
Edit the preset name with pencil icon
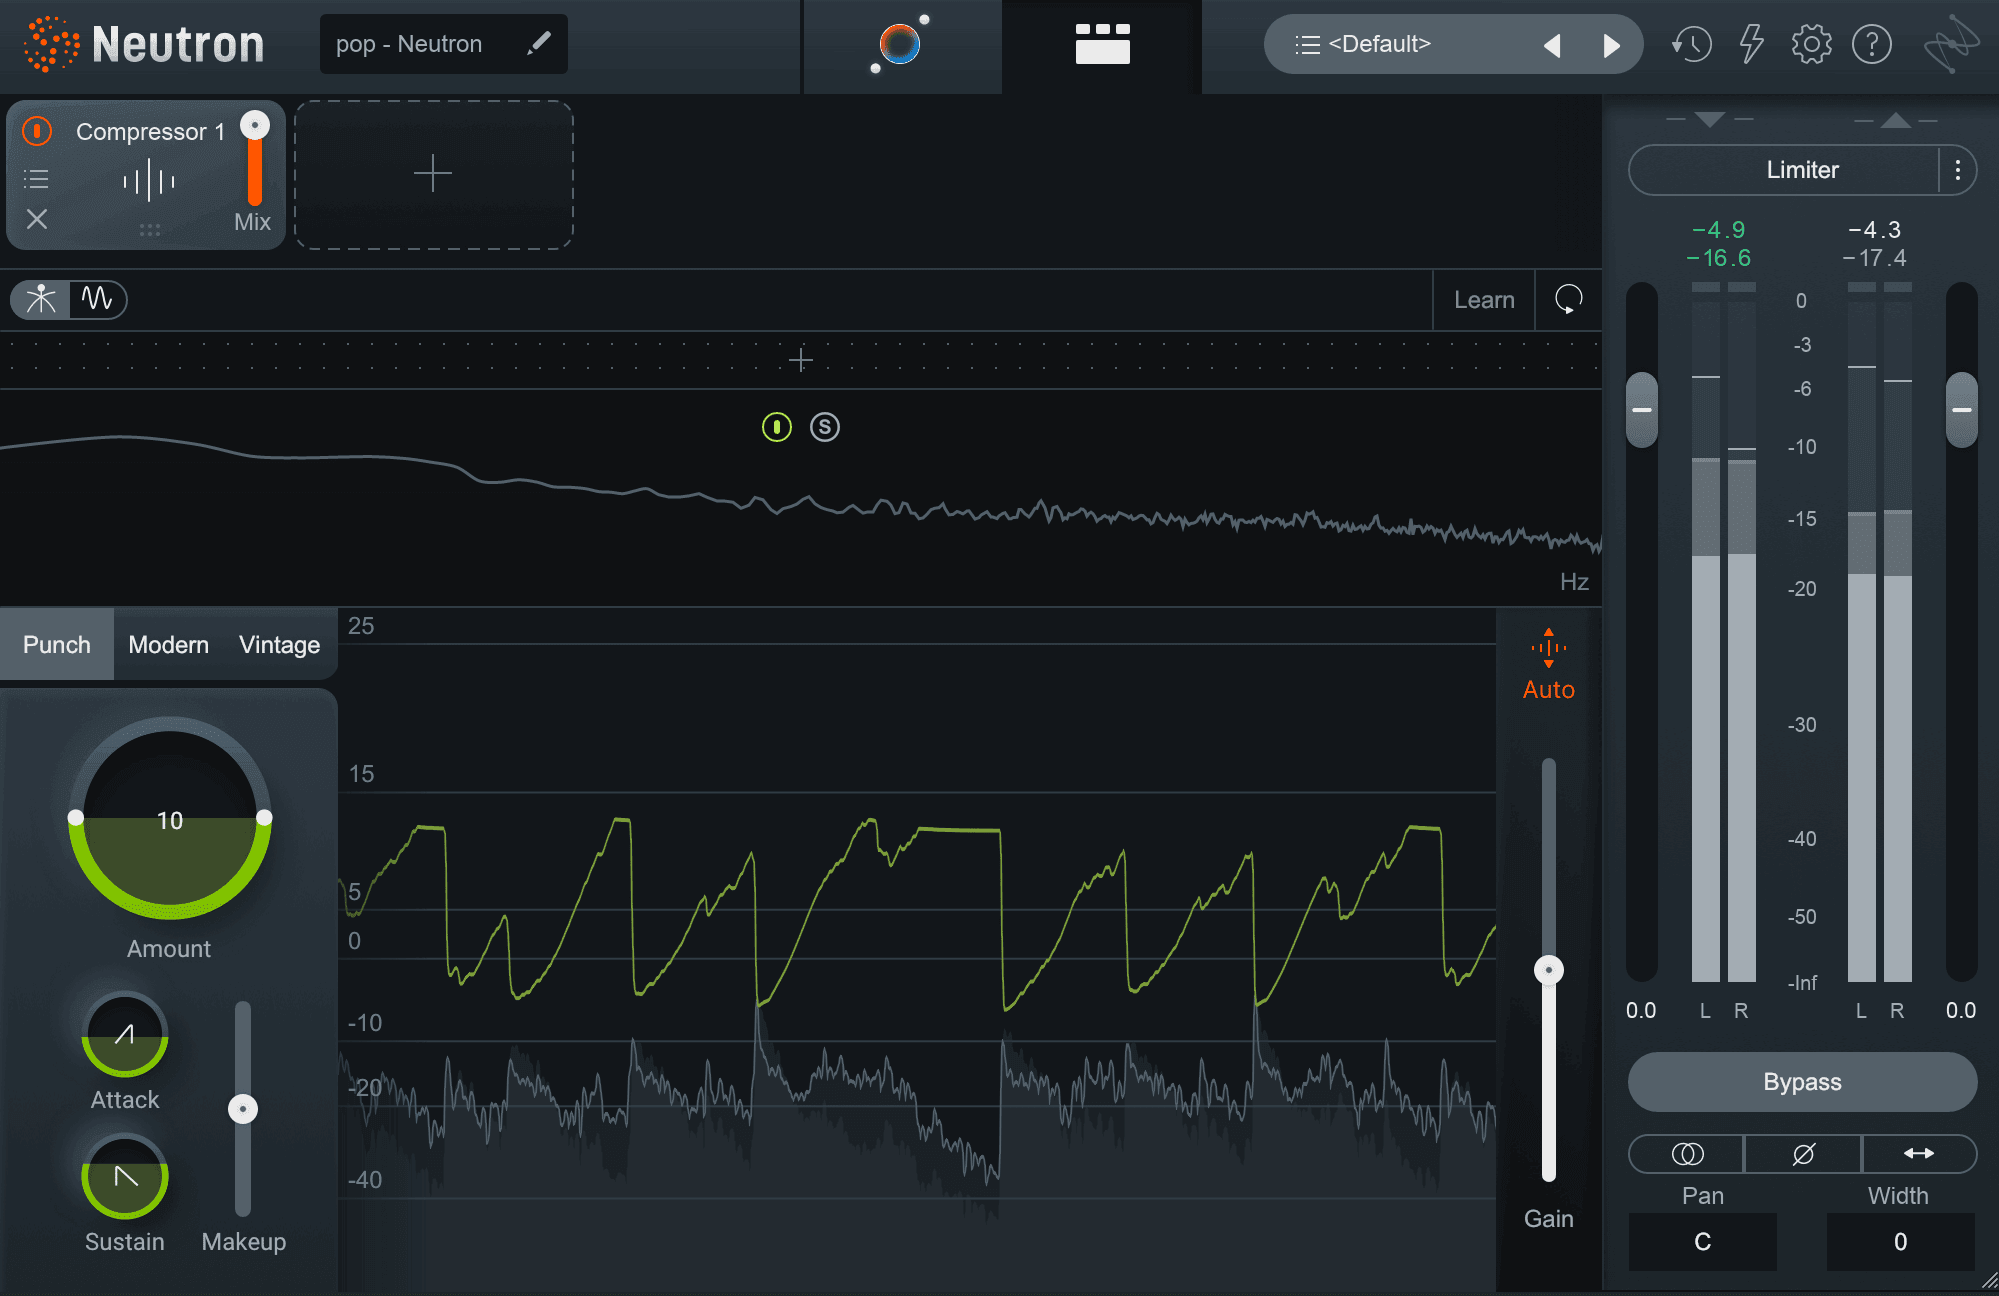pyautogui.click(x=539, y=43)
